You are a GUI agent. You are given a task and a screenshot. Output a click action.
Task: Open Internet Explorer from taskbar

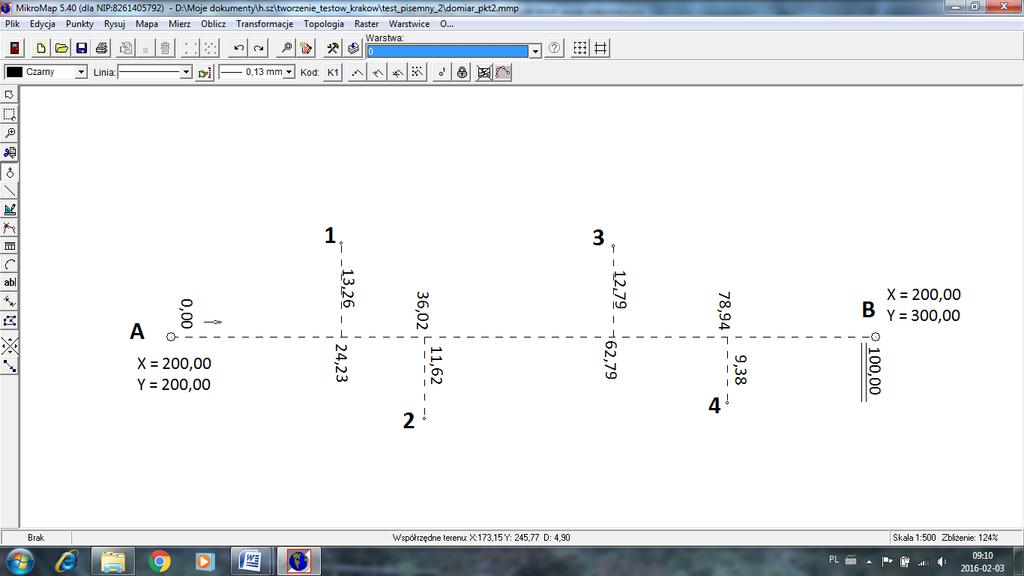67,562
